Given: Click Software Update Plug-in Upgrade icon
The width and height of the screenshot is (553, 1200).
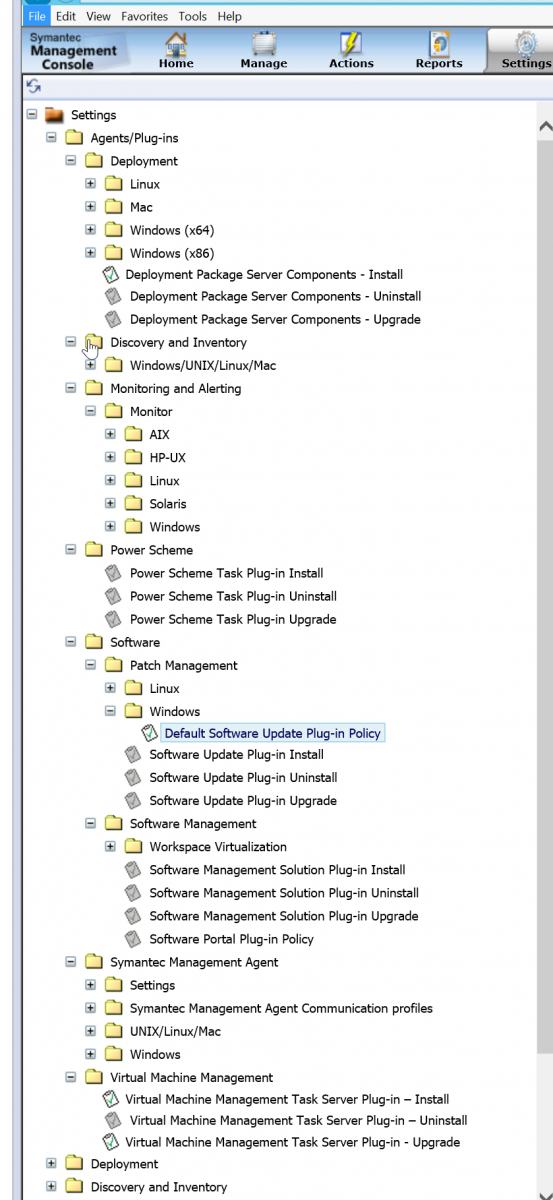Looking at the screenshot, I should click(x=133, y=800).
